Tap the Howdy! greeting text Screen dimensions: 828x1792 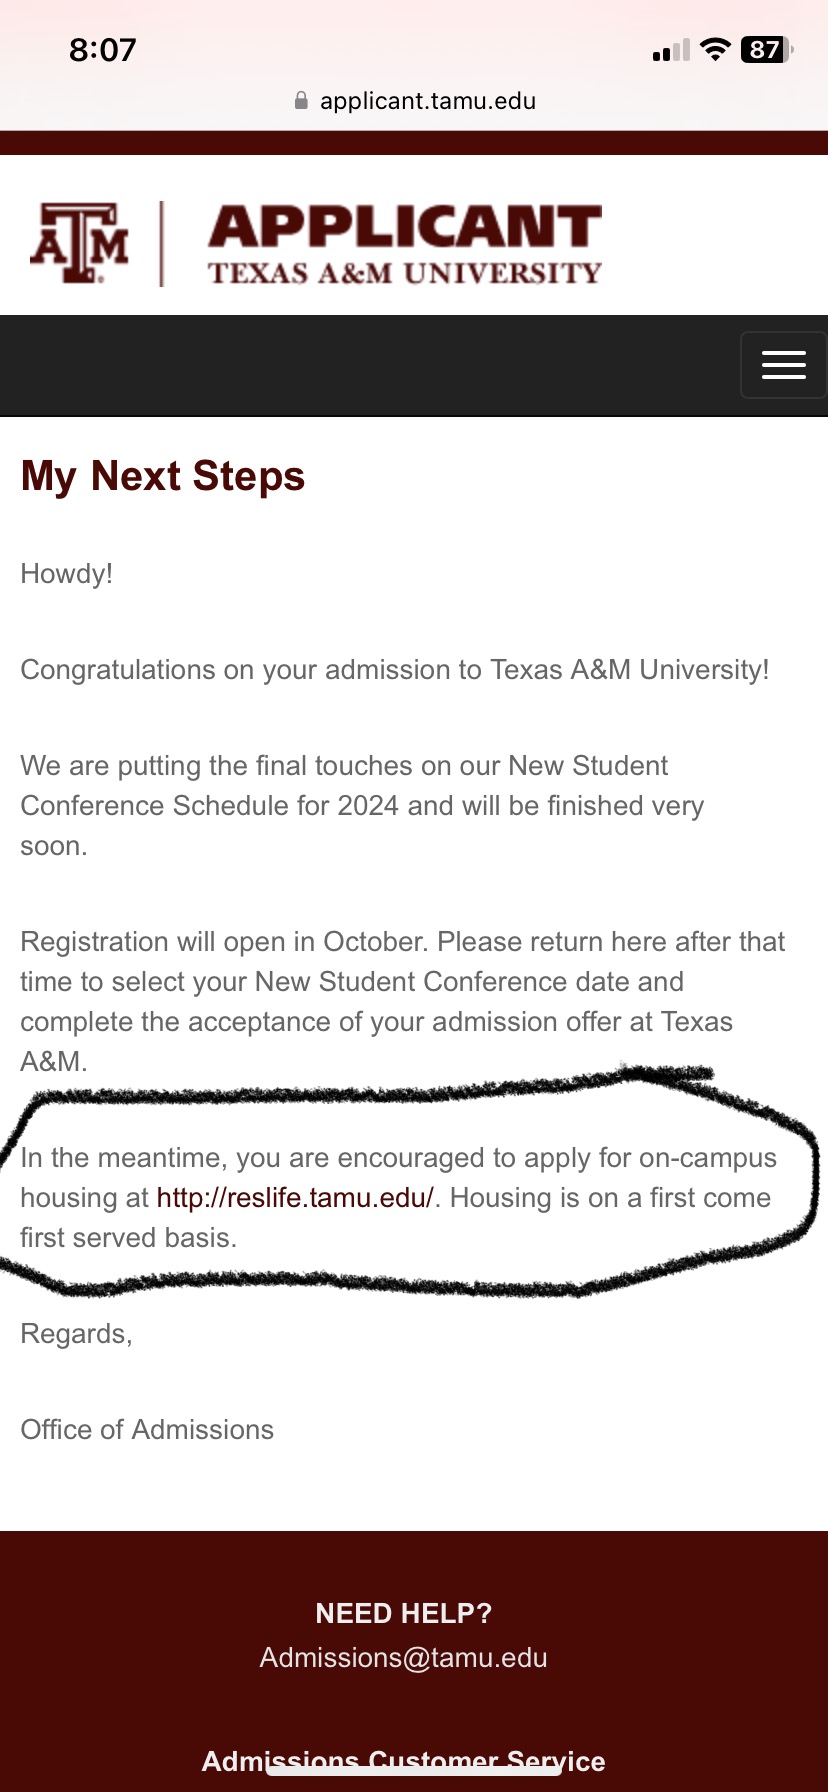click(67, 574)
